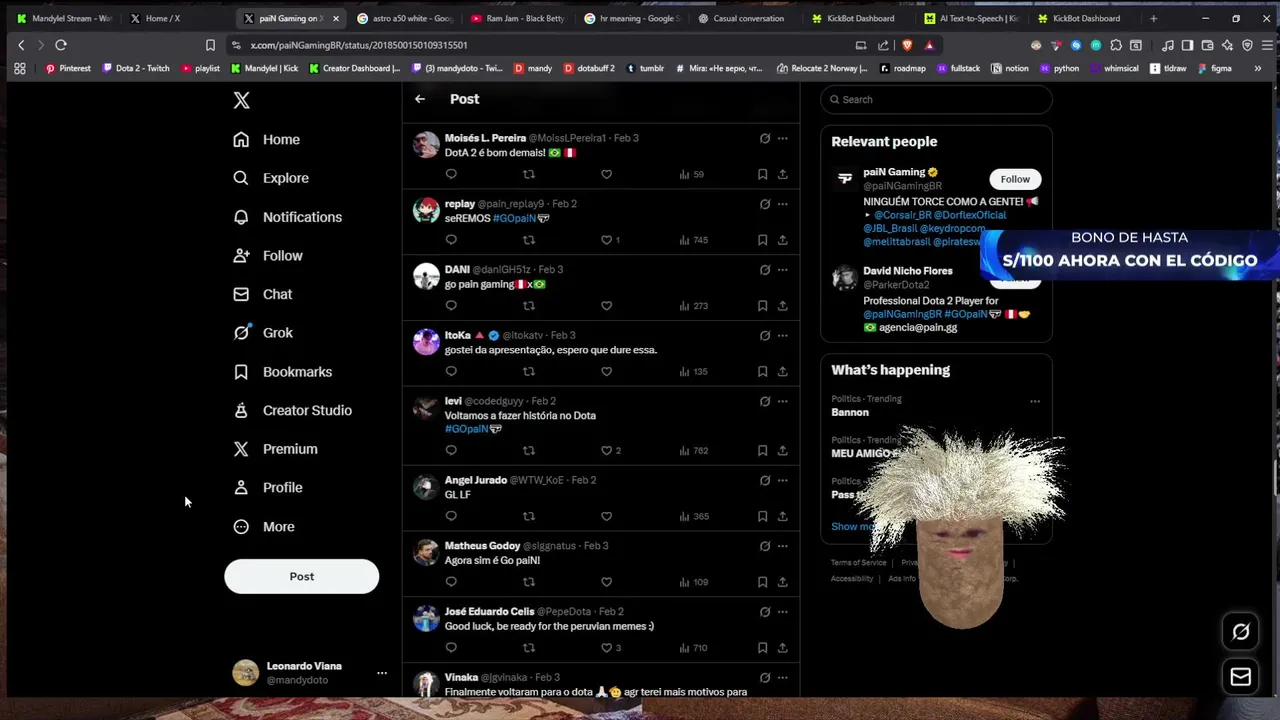Open Premium in the sidebar
The height and width of the screenshot is (720, 1280).
click(275, 449)
